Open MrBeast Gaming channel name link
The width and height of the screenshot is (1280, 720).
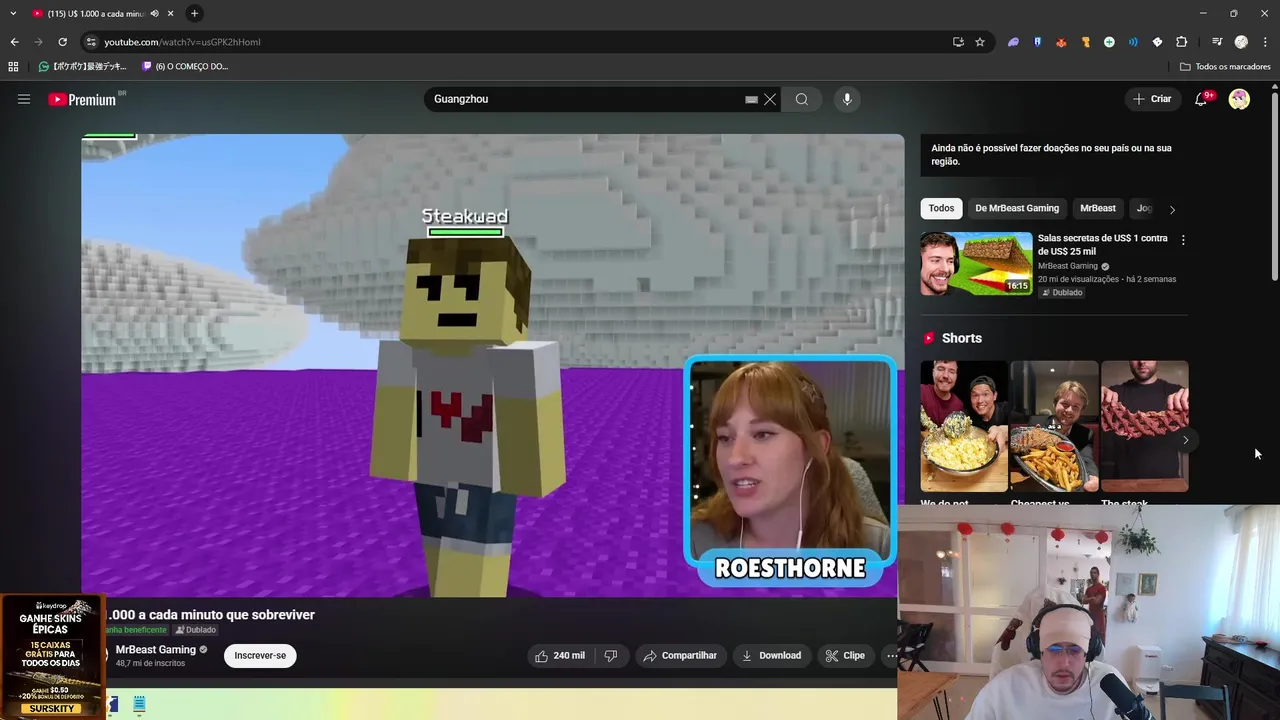(155, 650)
